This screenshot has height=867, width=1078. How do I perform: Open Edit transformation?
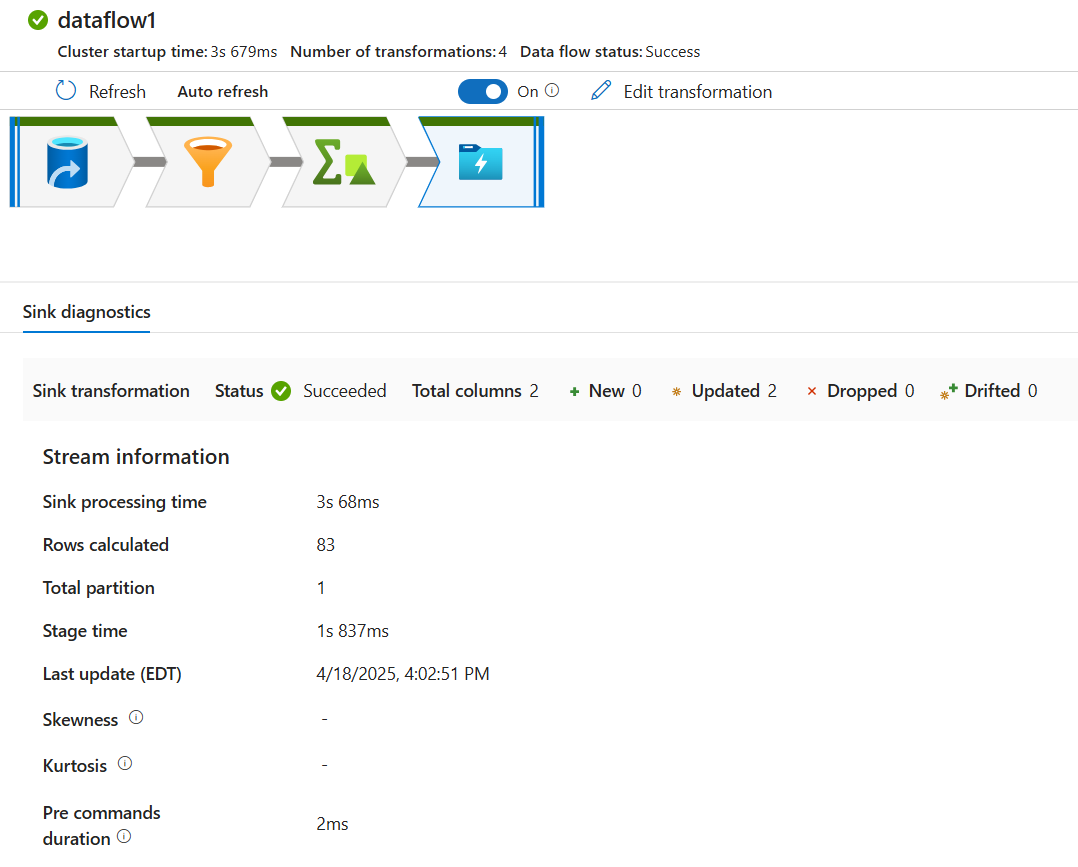pyautogui.click(x=695, y=91)
